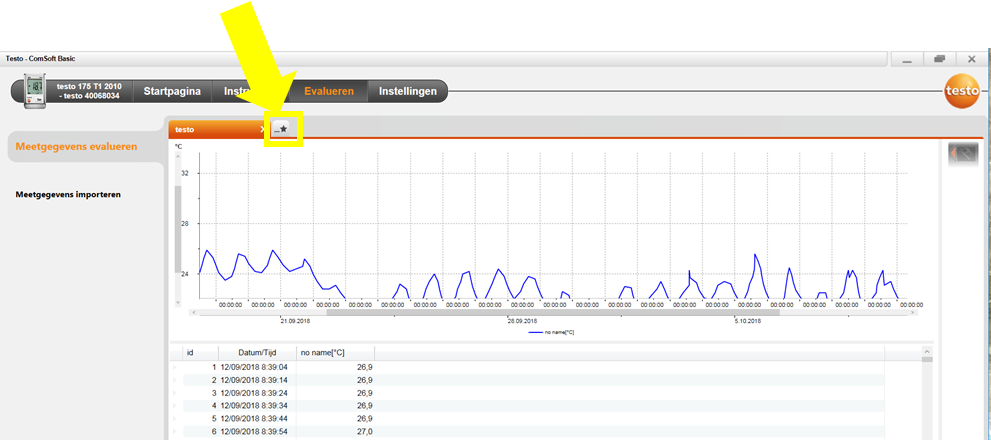Click the new tab star button
This screenshot has height=440, width=991.
(x=283, y=129)
